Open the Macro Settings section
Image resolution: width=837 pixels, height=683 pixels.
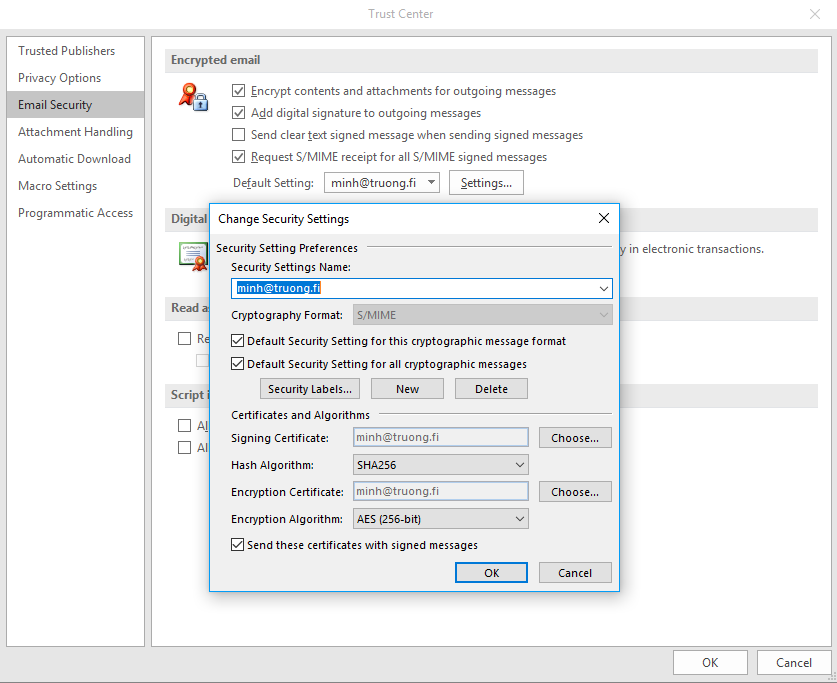(x=57, y=186)
